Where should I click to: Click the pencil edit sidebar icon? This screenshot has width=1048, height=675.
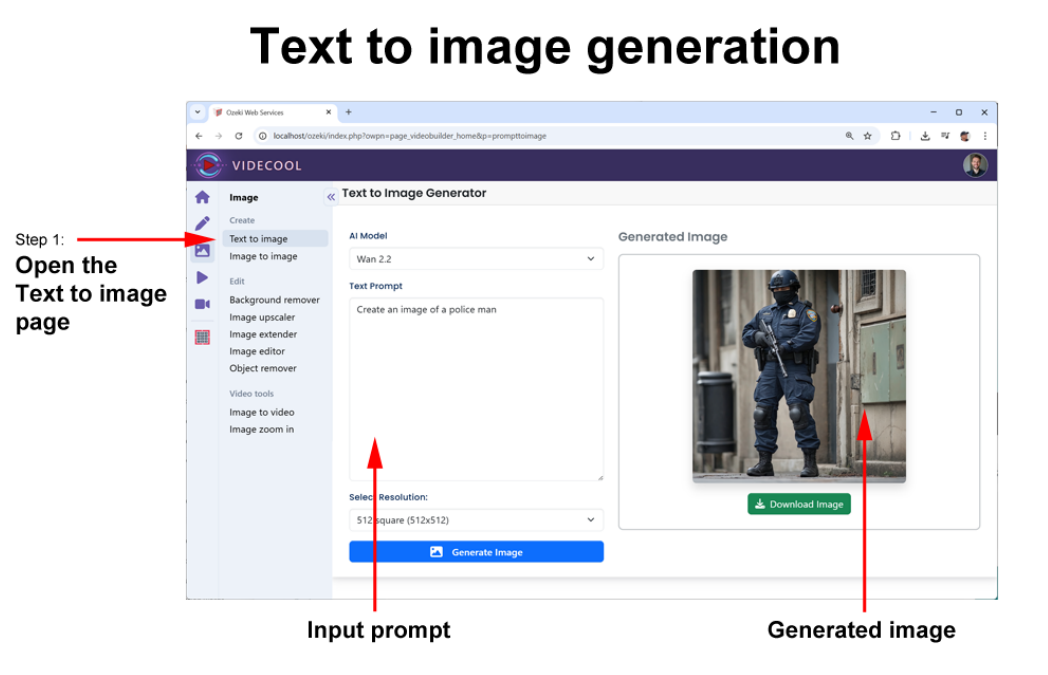[x=202, y=223]
